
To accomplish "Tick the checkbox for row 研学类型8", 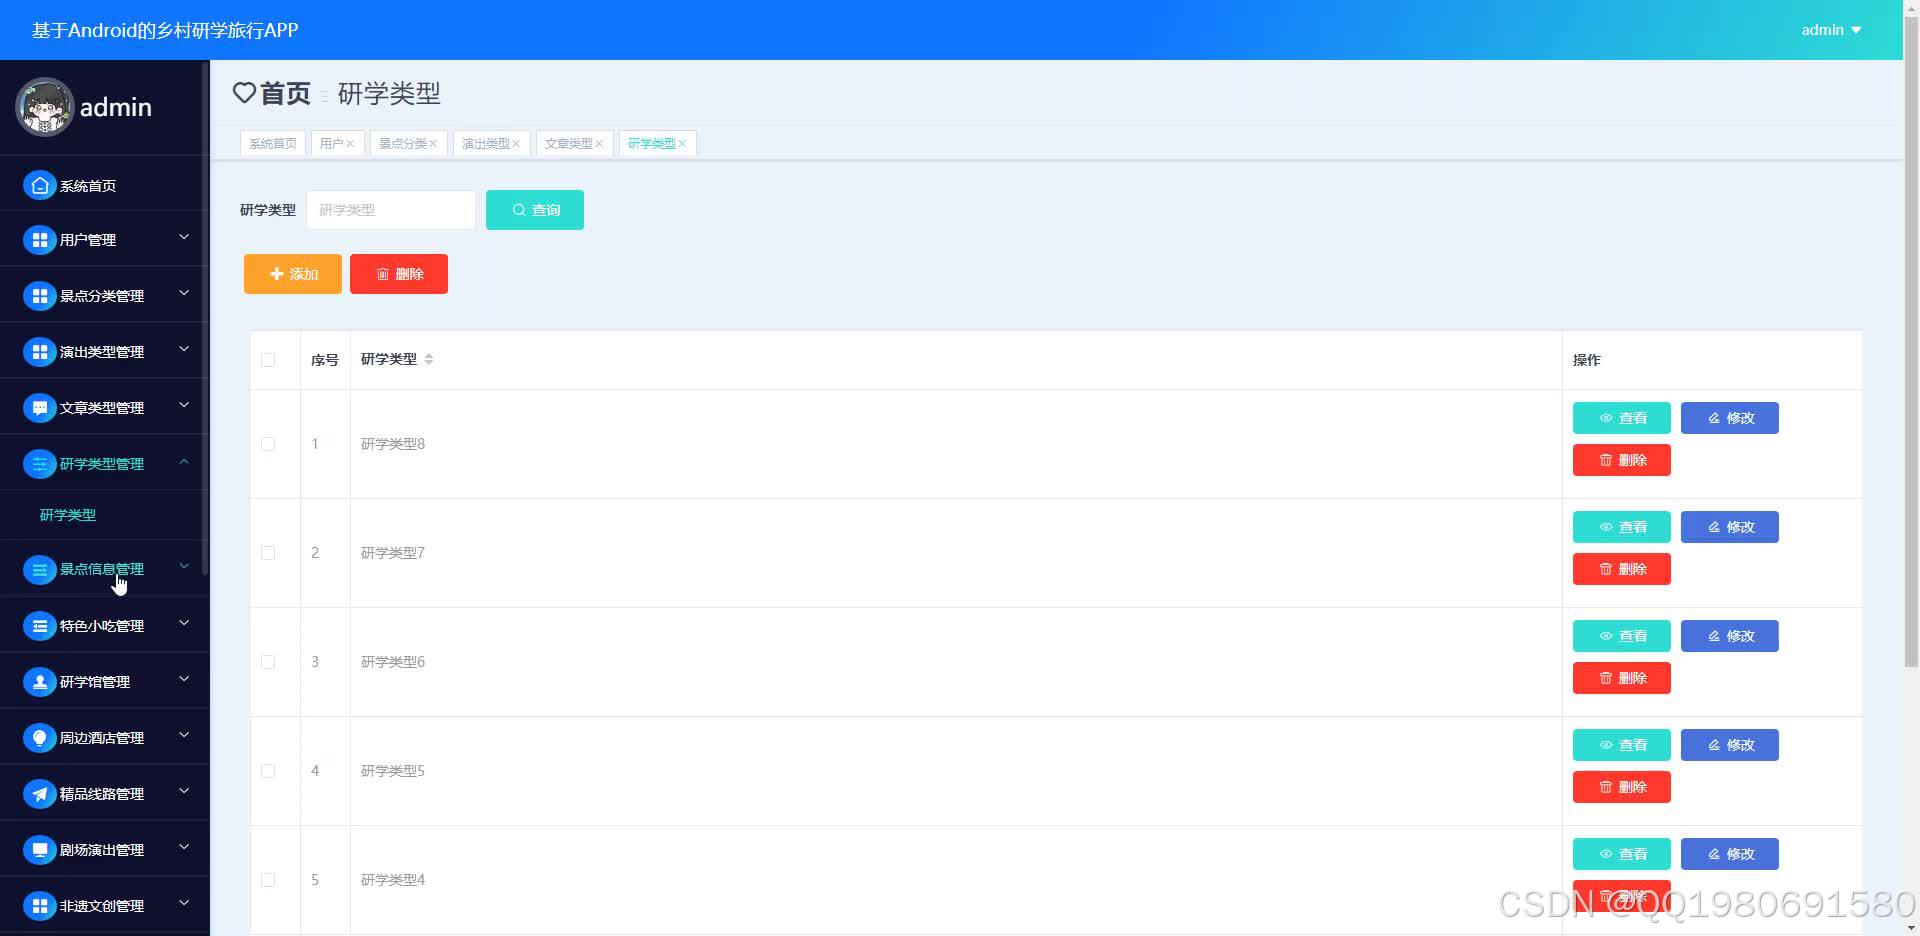I will 268,444.
